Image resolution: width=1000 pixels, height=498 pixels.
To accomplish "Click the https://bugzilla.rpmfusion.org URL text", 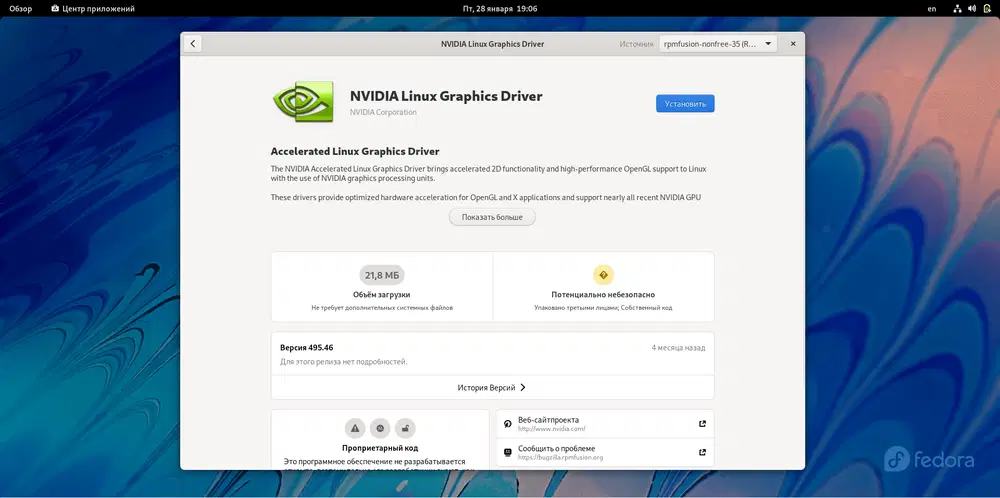I will [561, 457].
